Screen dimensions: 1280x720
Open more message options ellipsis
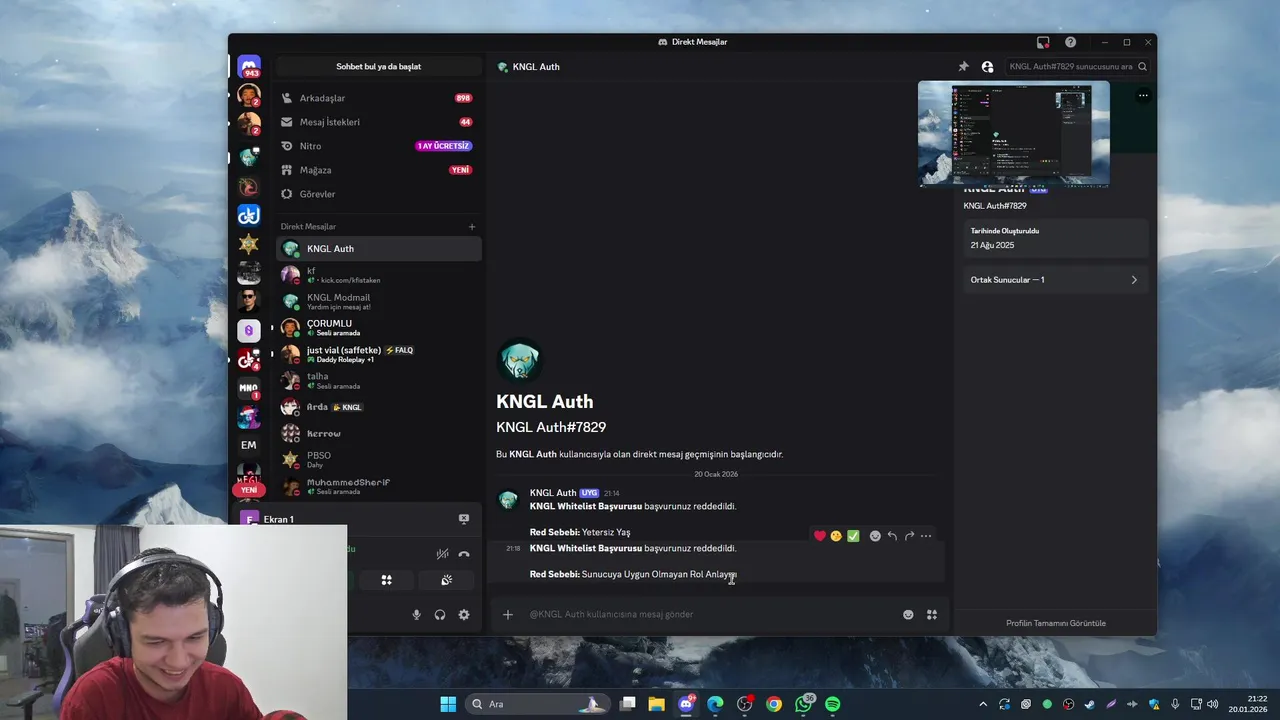click(926, 536)
